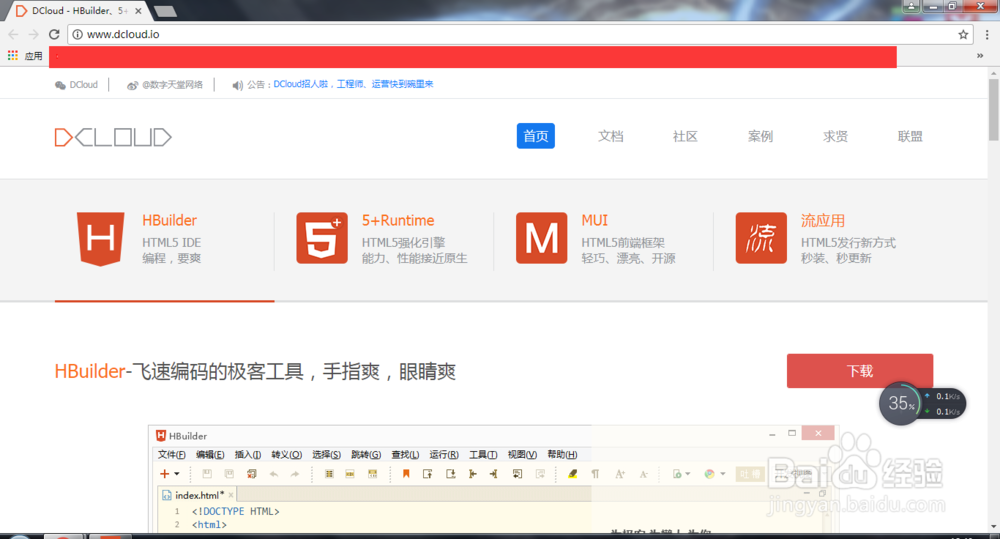Click the speaker announcement icon
Screen dimensions: 1000x539
point(237,85)
